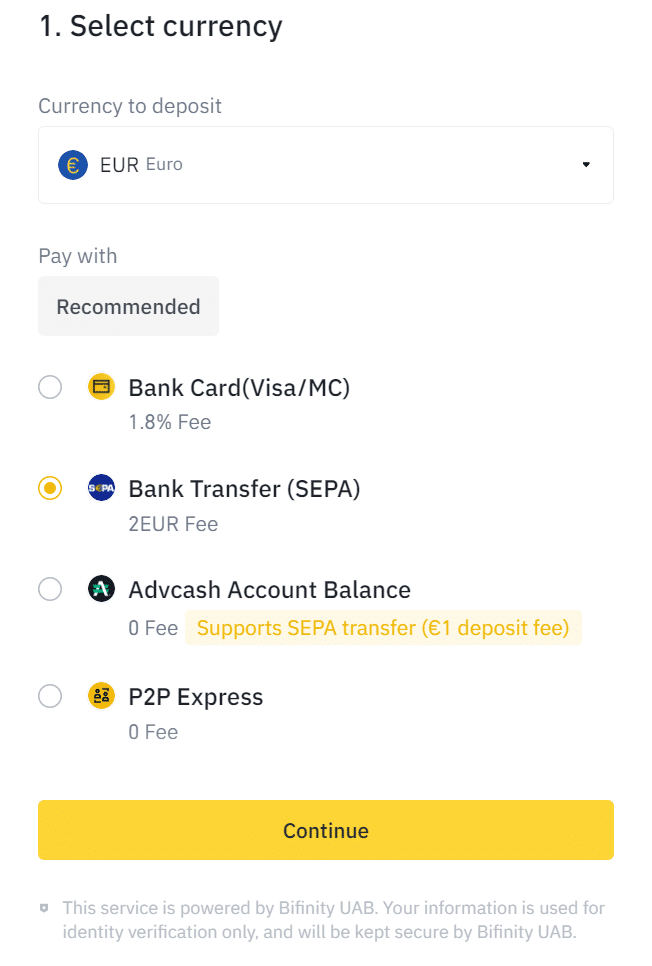Select the Advcash Account Balance radio button
Screen dimensions: 652x966
coord(50,589)
